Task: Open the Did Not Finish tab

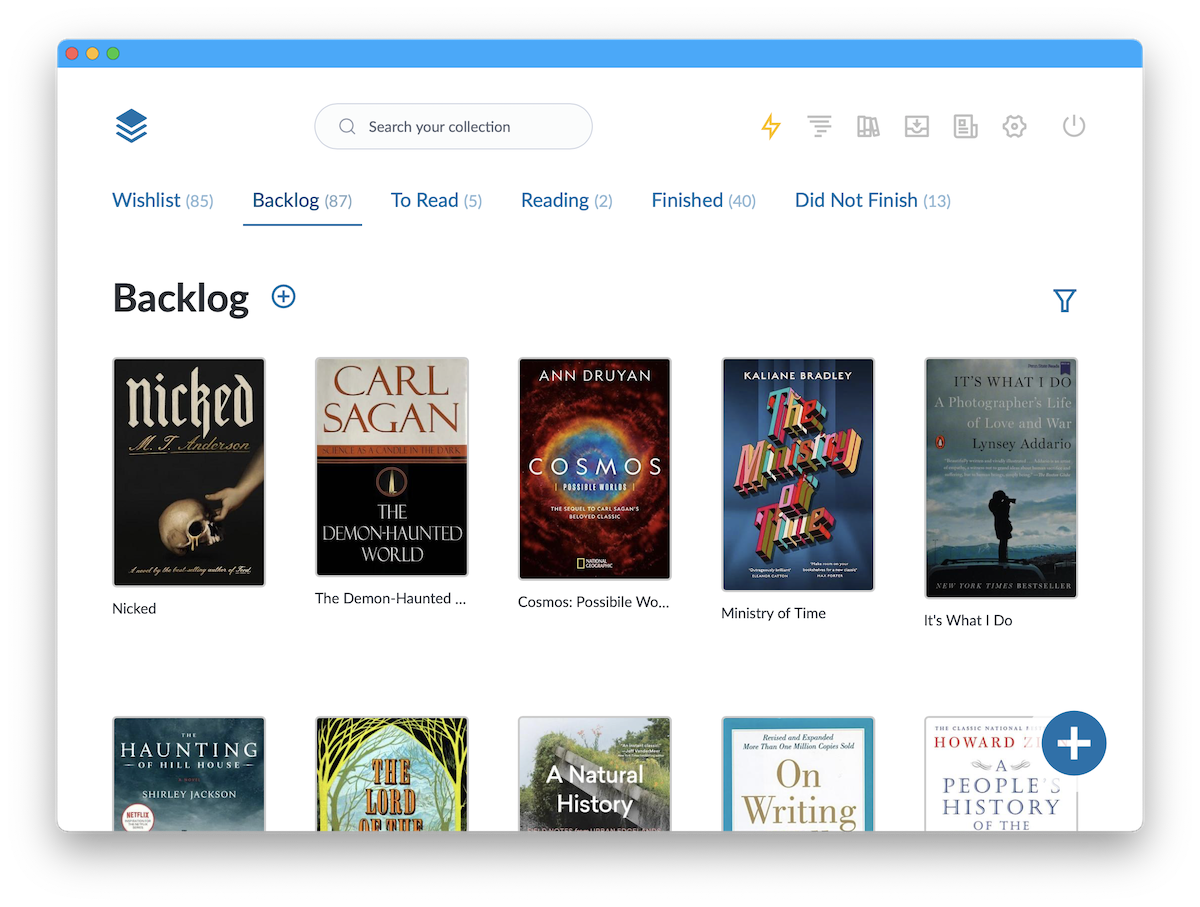Action: click(872, 200)
